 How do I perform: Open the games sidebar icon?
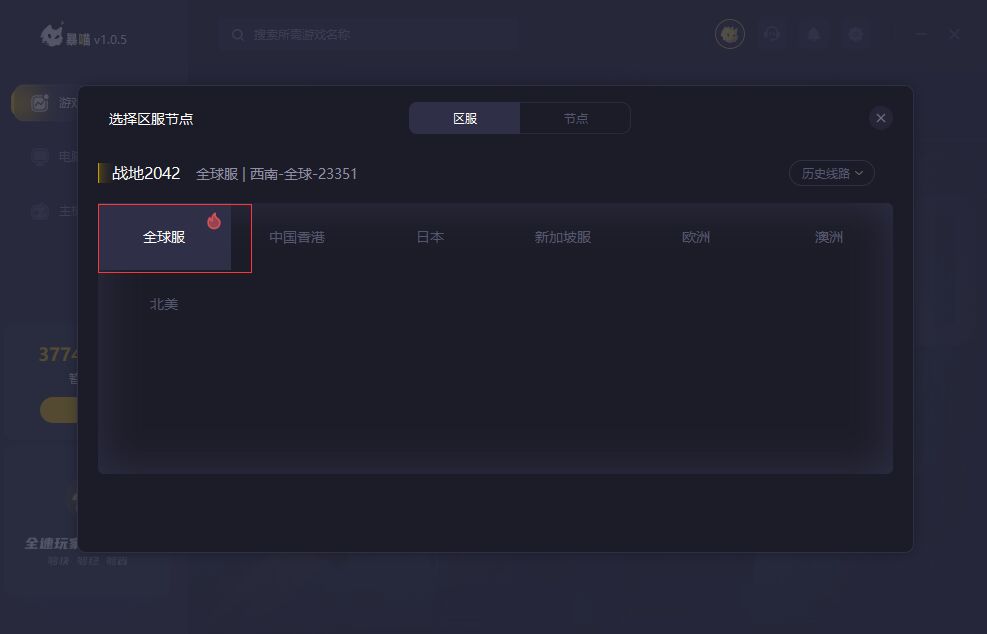pos(40,103)
